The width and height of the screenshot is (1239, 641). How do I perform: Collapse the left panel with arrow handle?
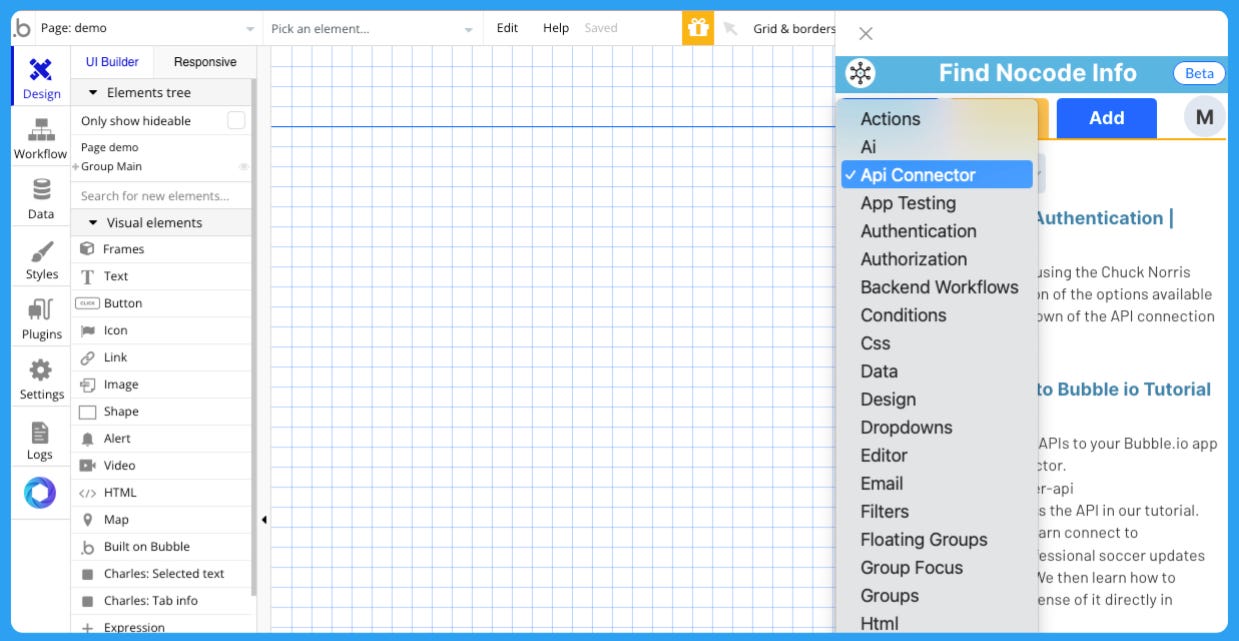pos(263,519)
